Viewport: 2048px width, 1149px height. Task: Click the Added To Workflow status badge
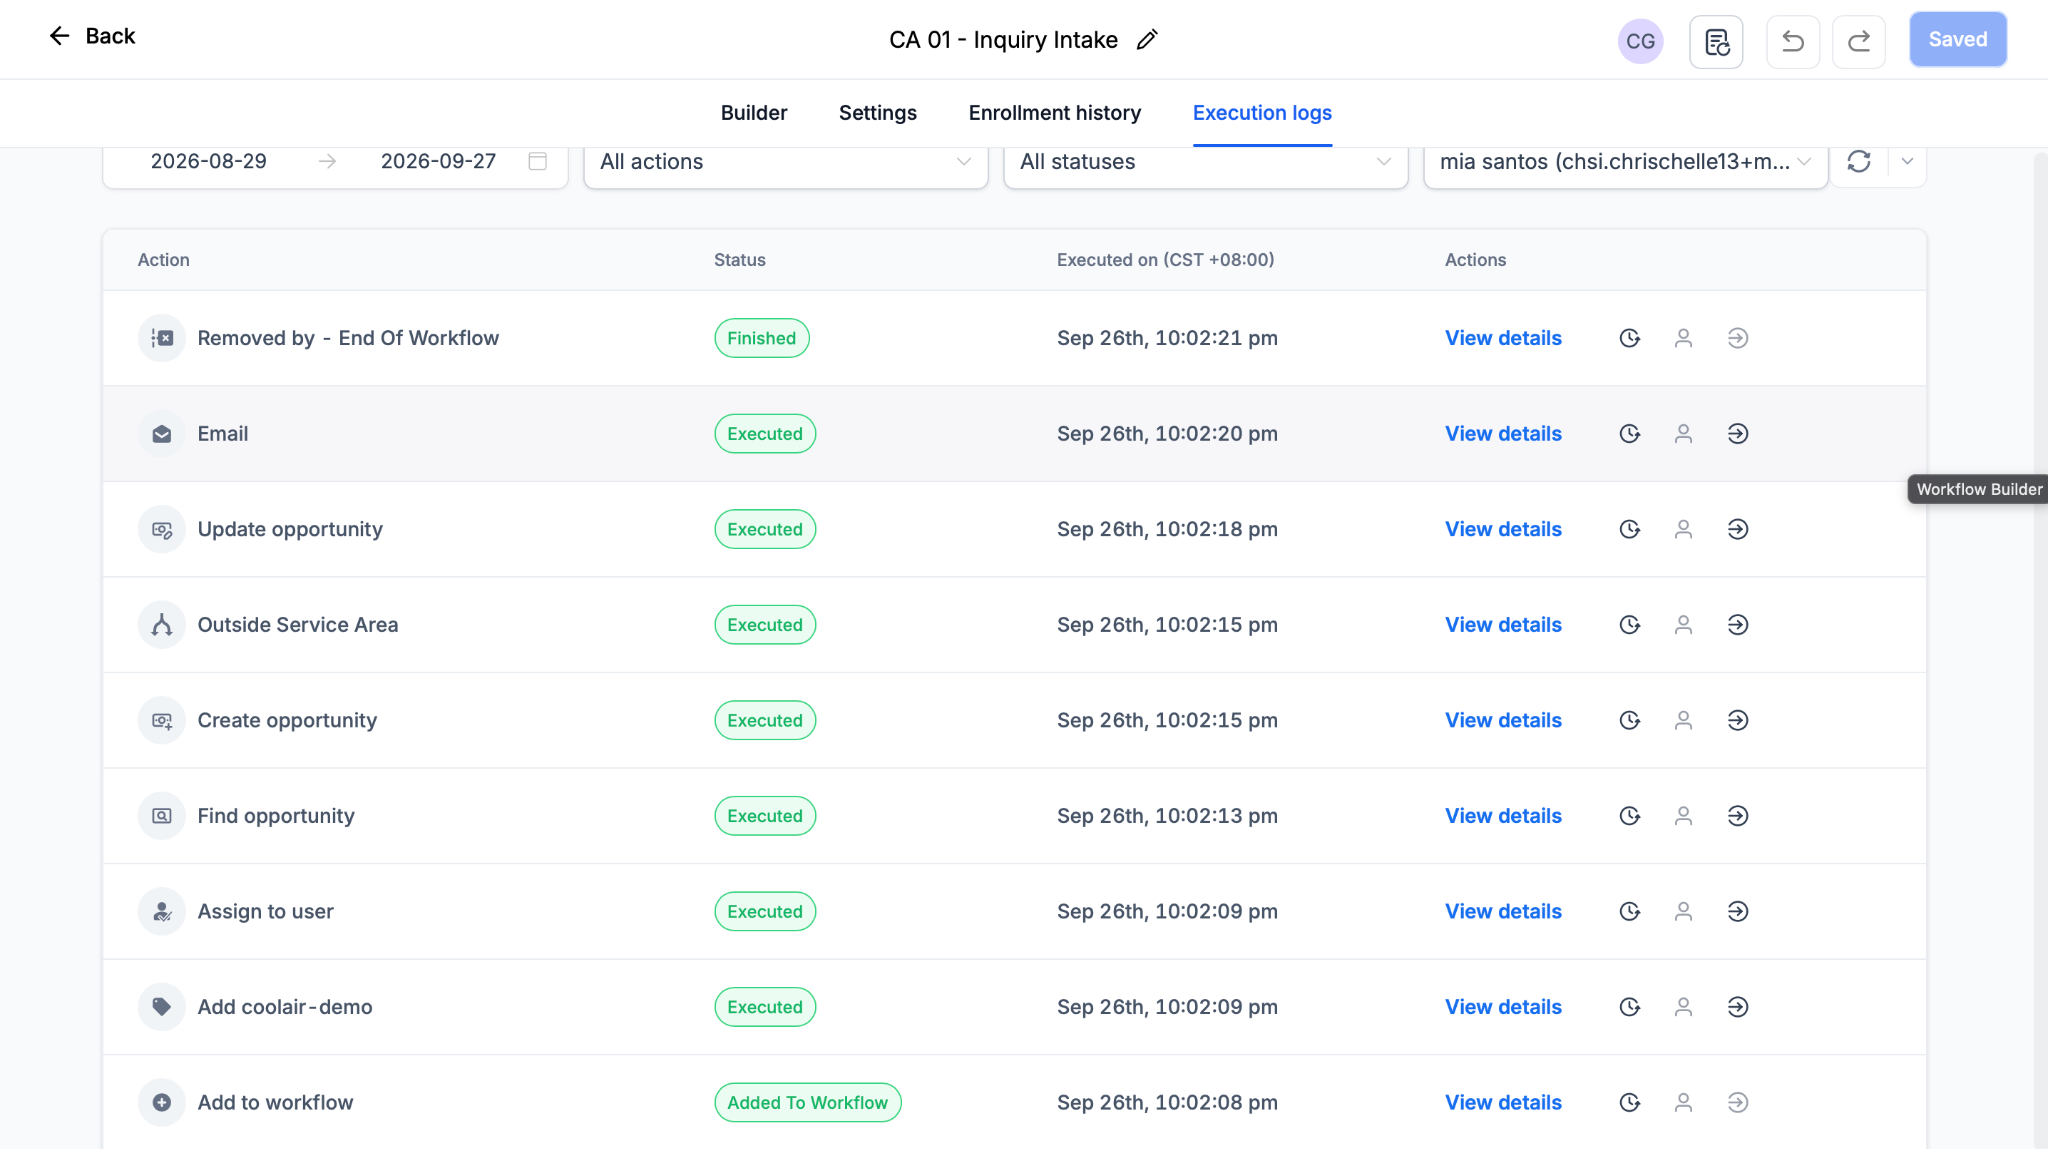point(807,1102)
